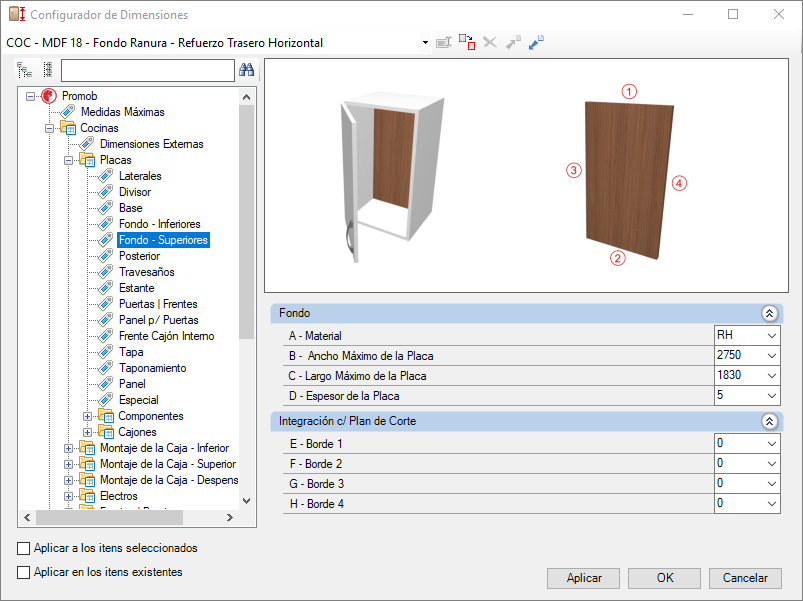Open the G - Borde 3 dropdown

(772, 484)
